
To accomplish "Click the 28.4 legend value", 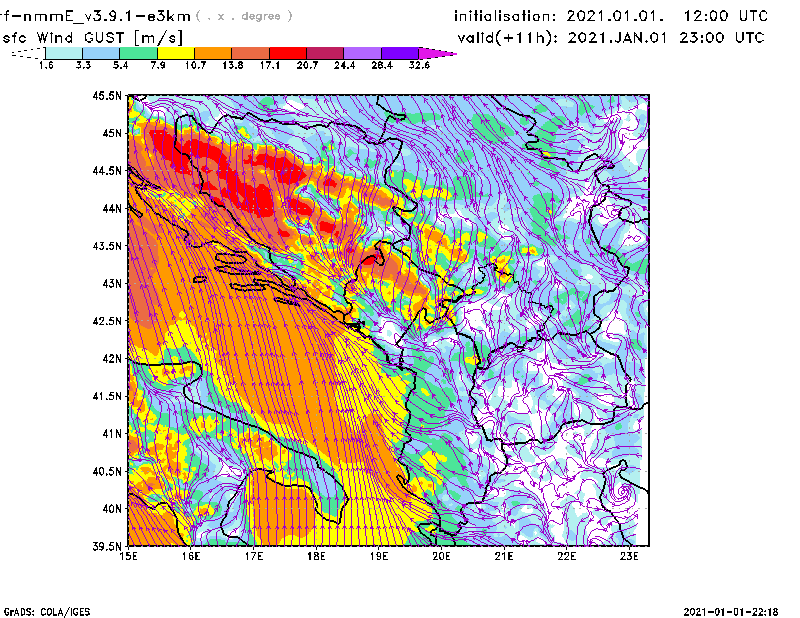I will [382, 65].
